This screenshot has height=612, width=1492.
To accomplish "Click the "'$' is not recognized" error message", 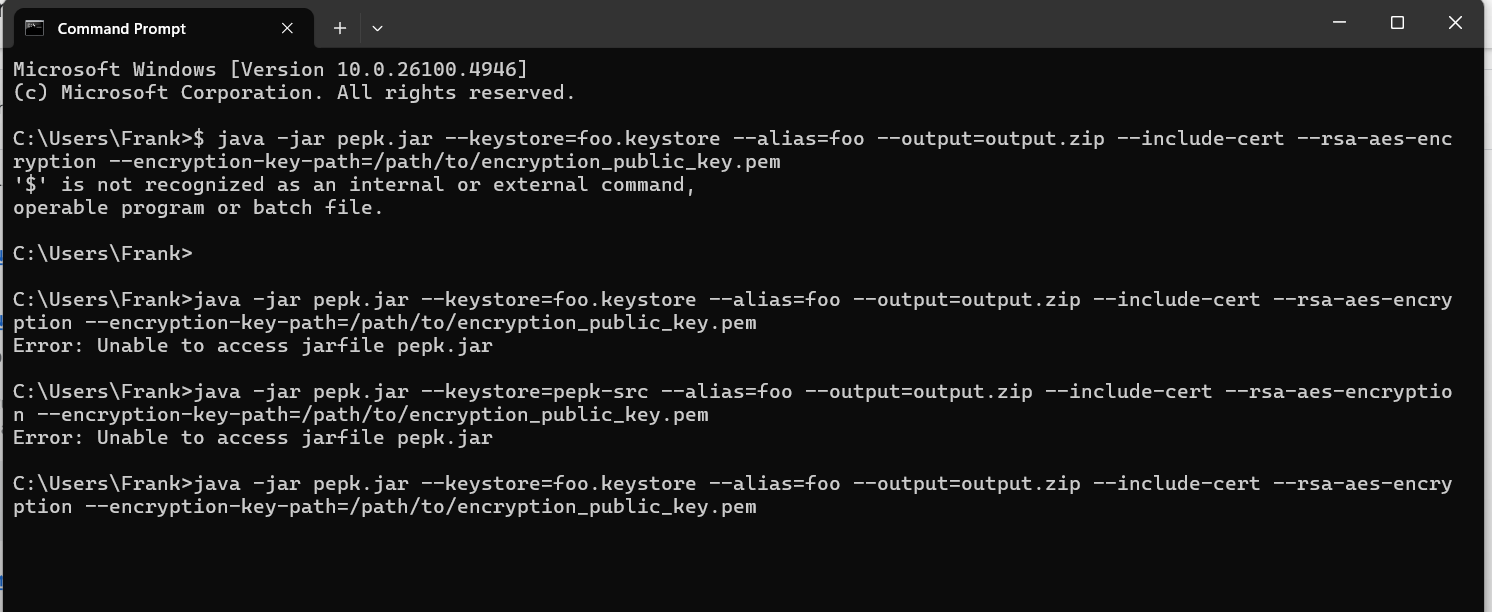I will pos(354,185).
